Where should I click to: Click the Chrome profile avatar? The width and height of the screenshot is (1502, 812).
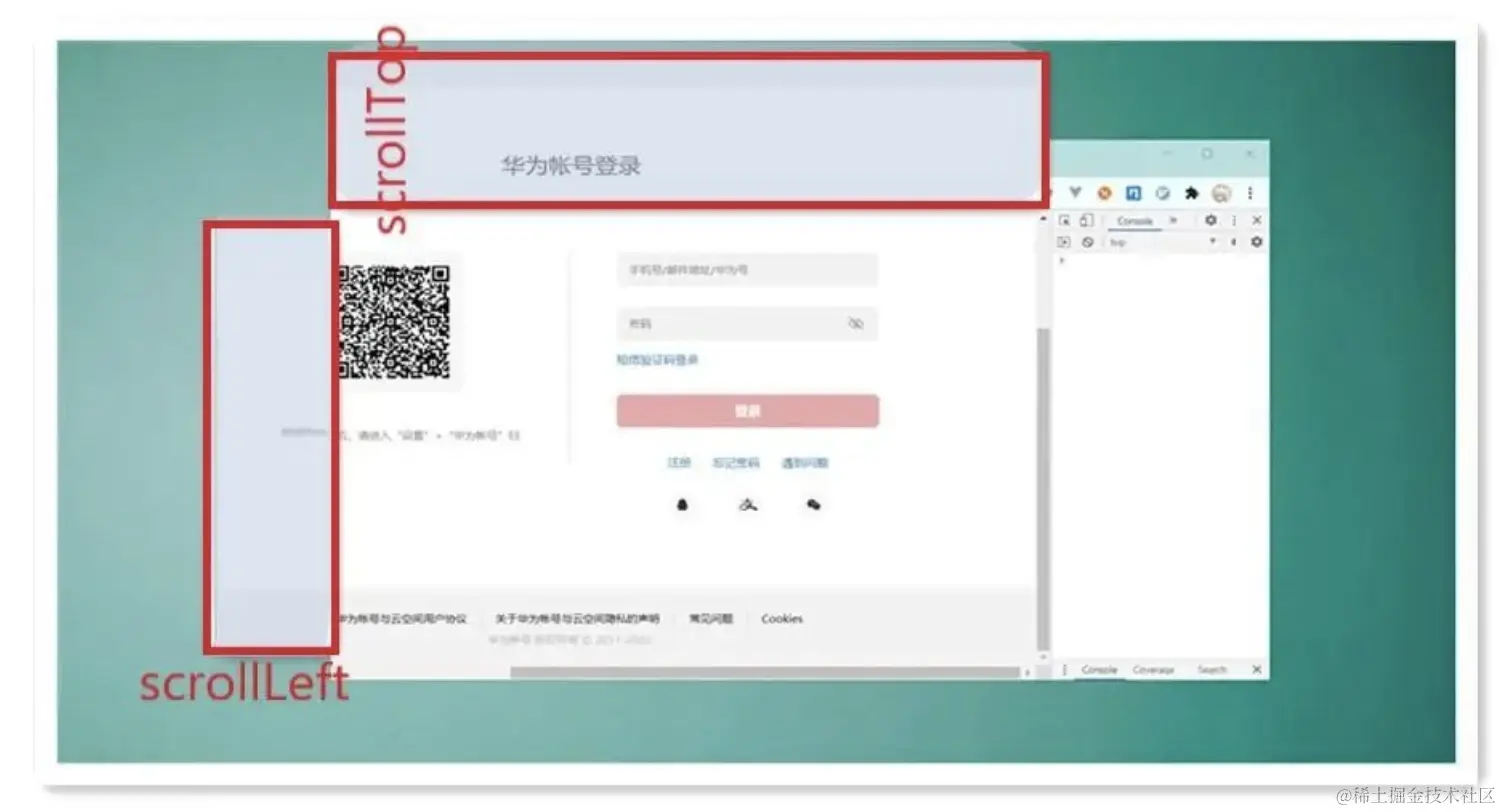point(1221,193)
